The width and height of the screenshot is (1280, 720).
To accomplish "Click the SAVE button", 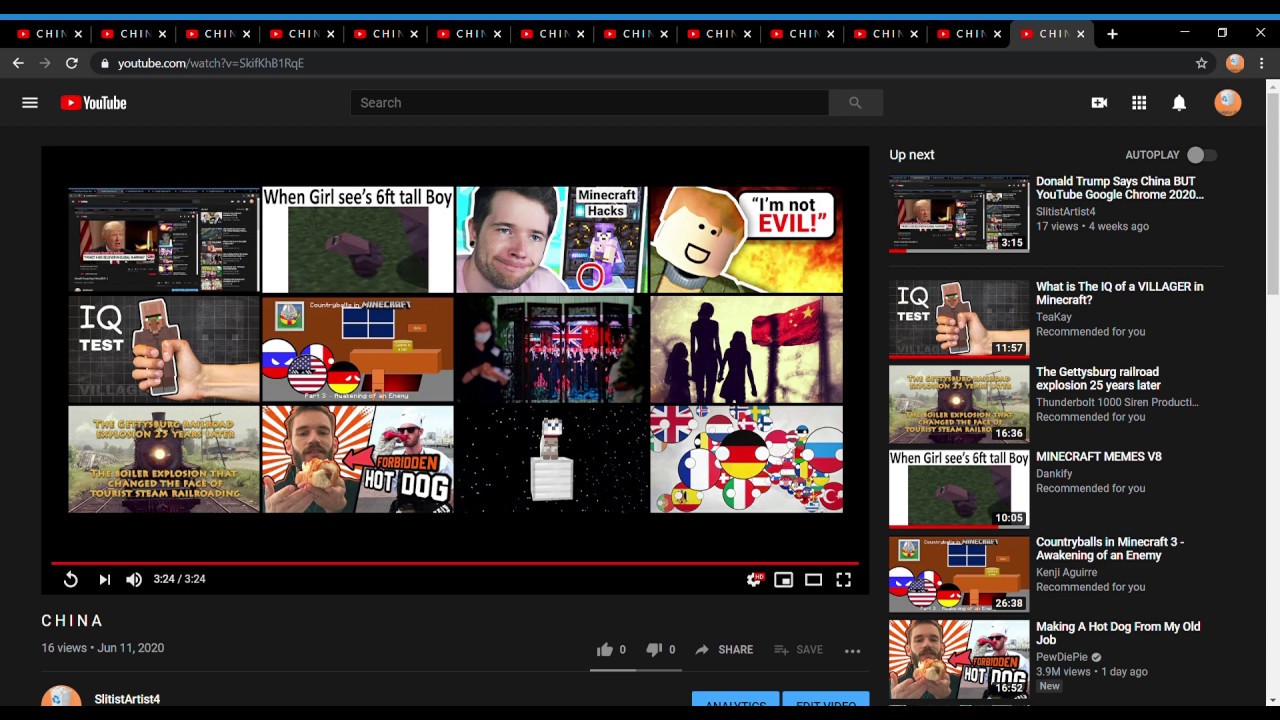I will 798,650.
